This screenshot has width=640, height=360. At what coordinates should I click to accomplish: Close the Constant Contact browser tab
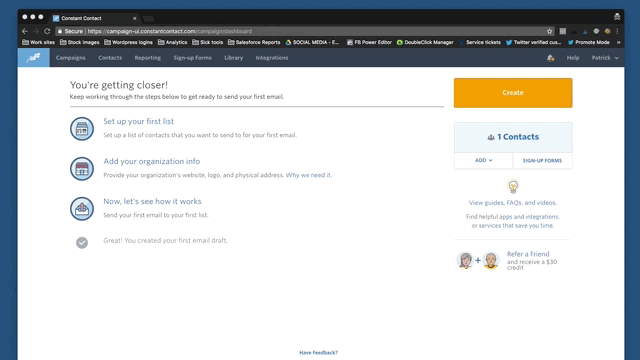tap(134, 18)
